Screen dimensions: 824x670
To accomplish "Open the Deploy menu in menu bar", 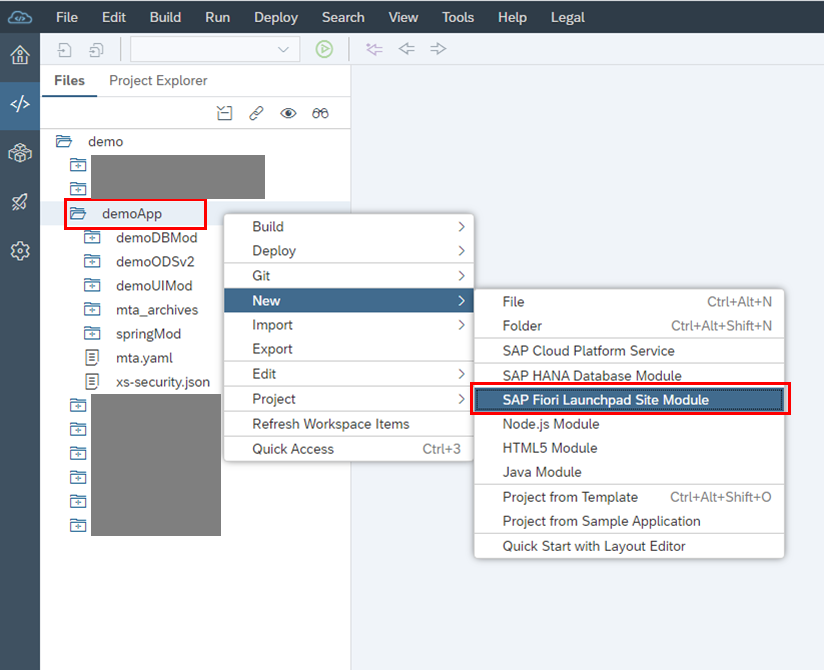I will point(276,17).
